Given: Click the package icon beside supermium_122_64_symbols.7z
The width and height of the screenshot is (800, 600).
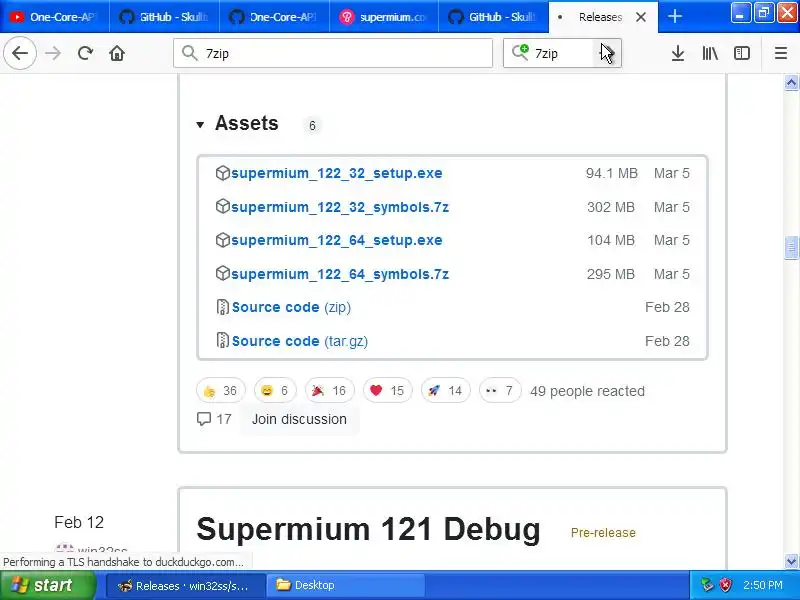Looking at the screenshot, I should 222,273.
